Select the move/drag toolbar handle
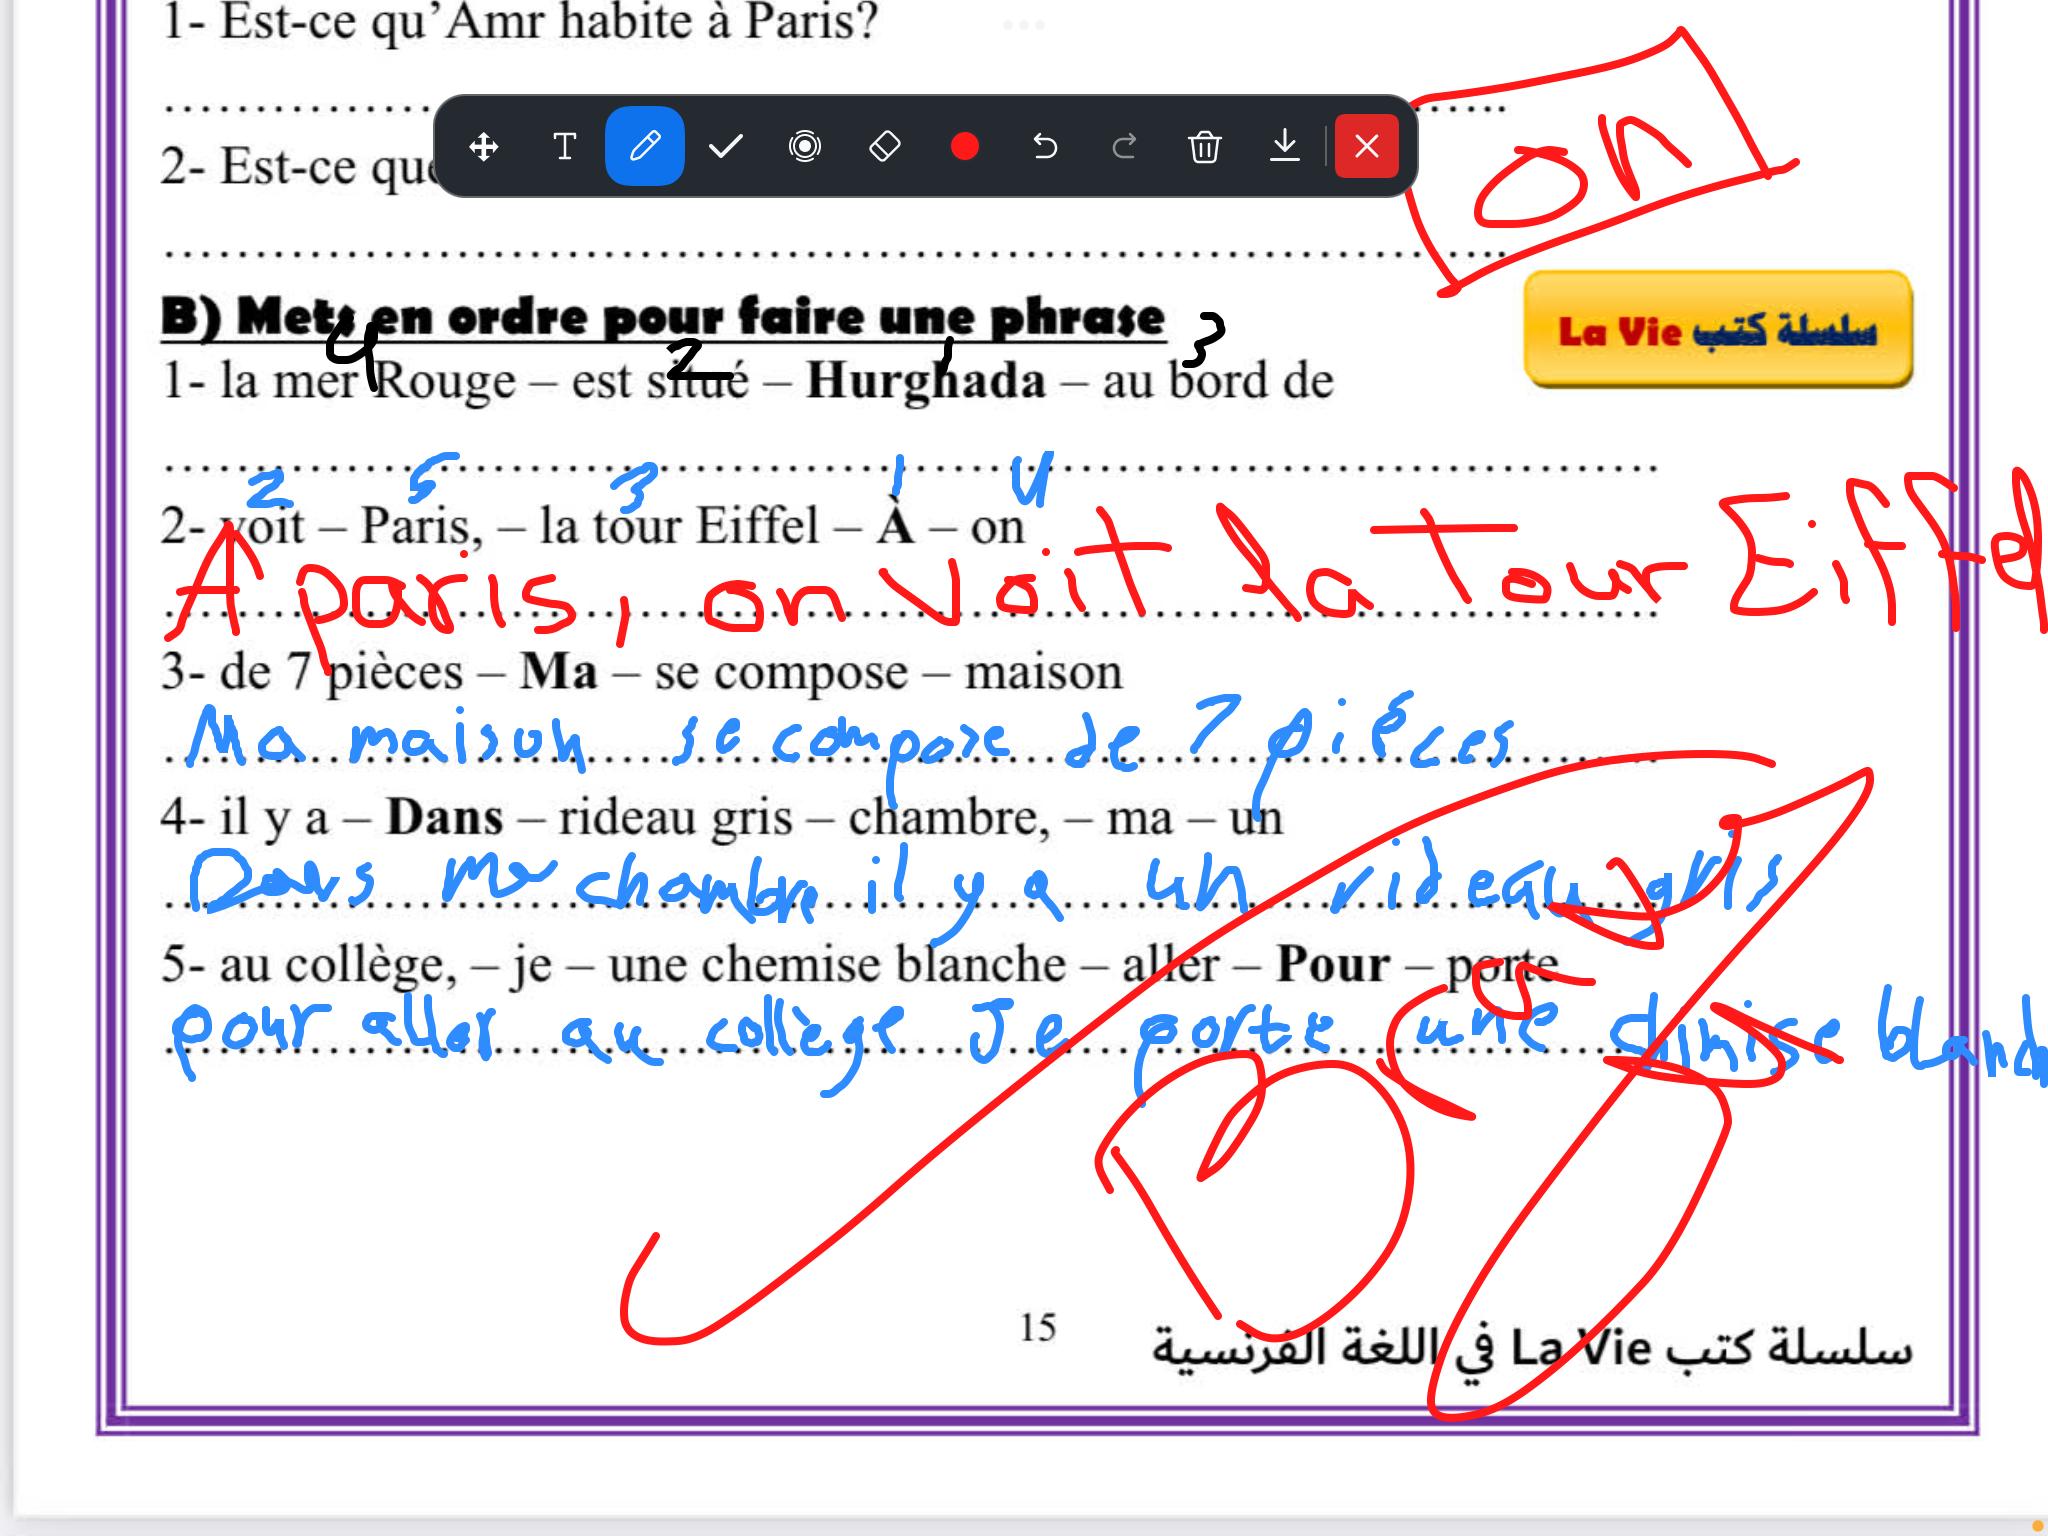 click(x=484, y=147)
